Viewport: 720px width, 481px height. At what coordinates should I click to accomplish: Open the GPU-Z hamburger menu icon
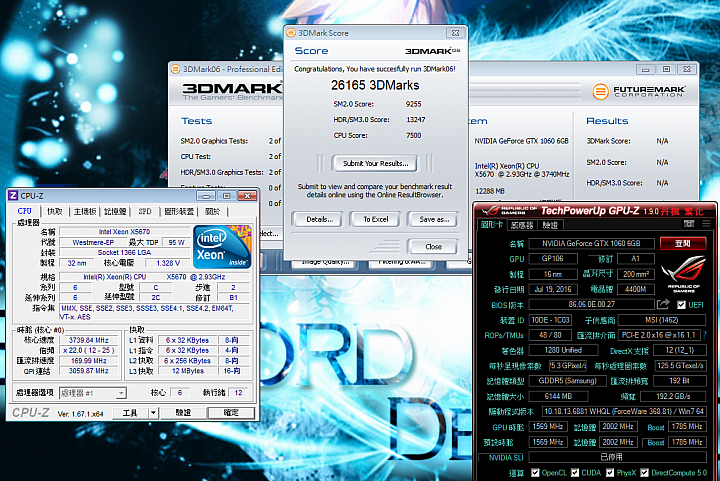(x=706, y=224)
